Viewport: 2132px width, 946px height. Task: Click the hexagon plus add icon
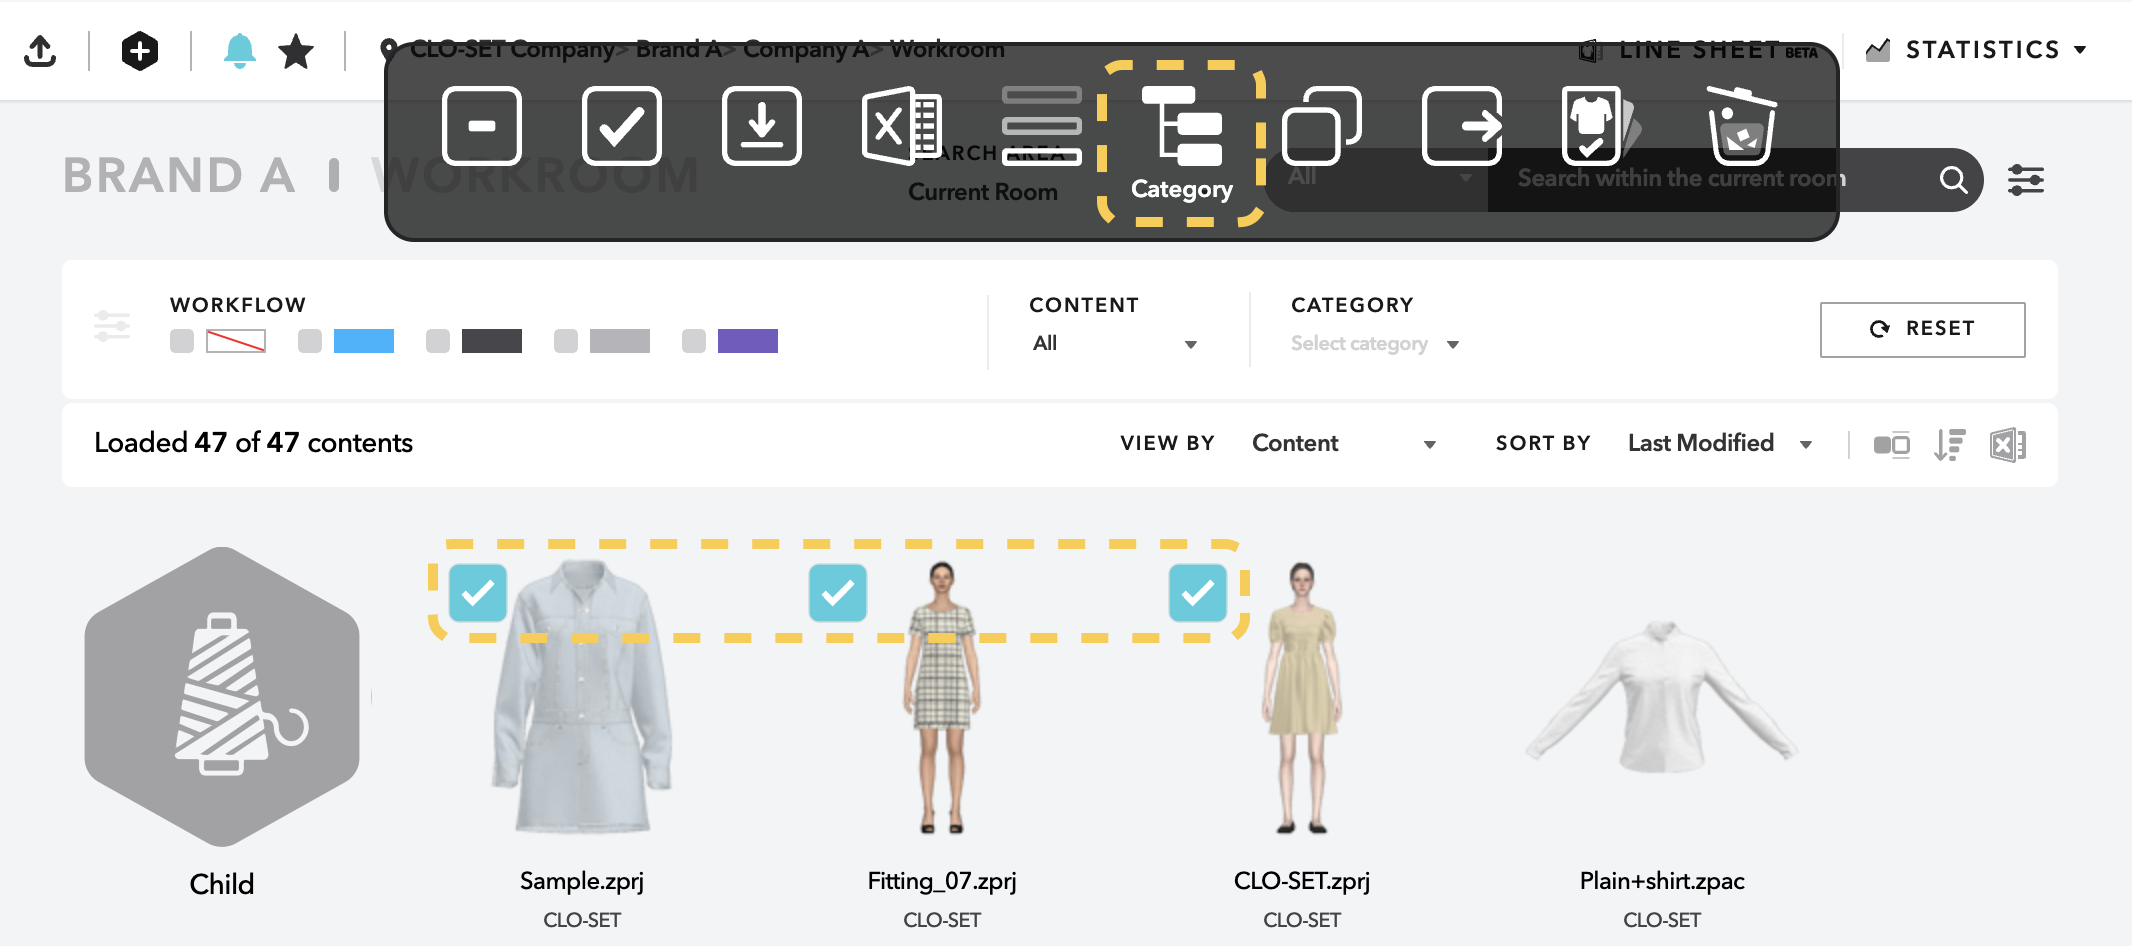140,50
